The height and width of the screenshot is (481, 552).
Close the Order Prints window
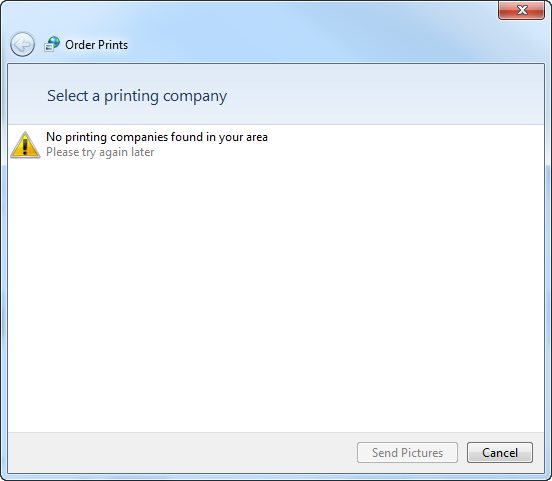pos(521,10)
